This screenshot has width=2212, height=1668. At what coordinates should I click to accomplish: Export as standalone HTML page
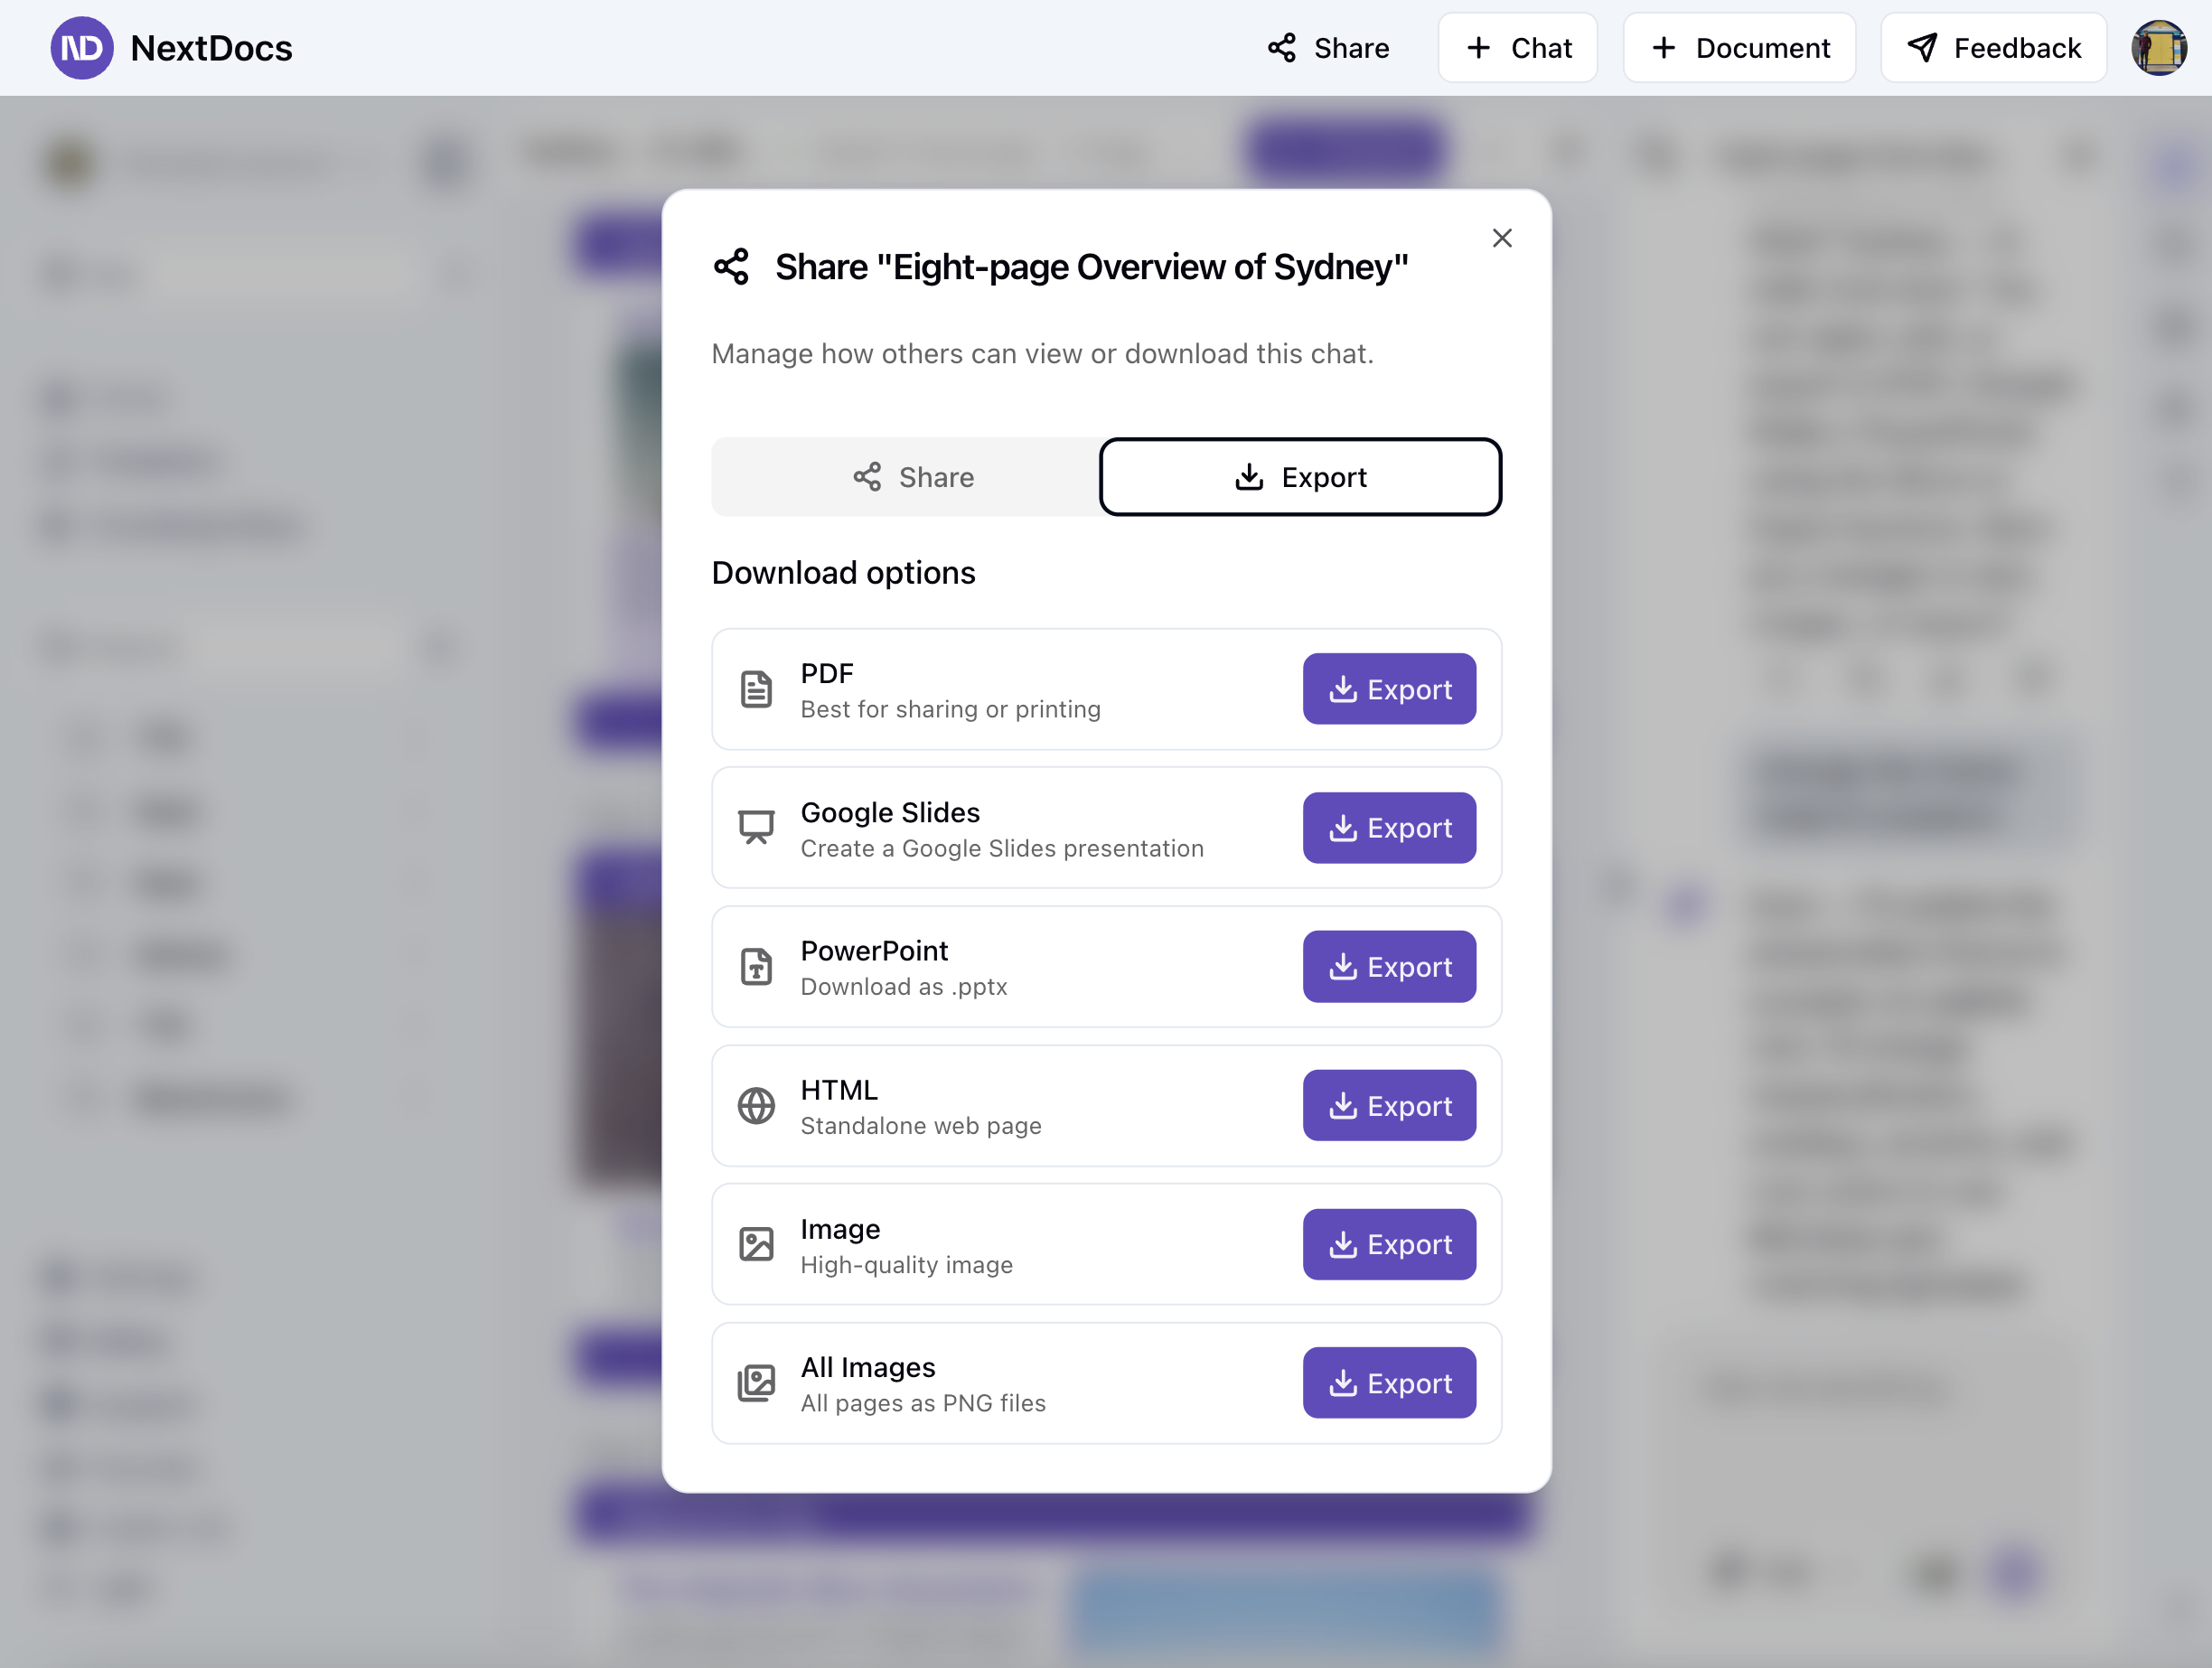(x=1388, y=1106)
